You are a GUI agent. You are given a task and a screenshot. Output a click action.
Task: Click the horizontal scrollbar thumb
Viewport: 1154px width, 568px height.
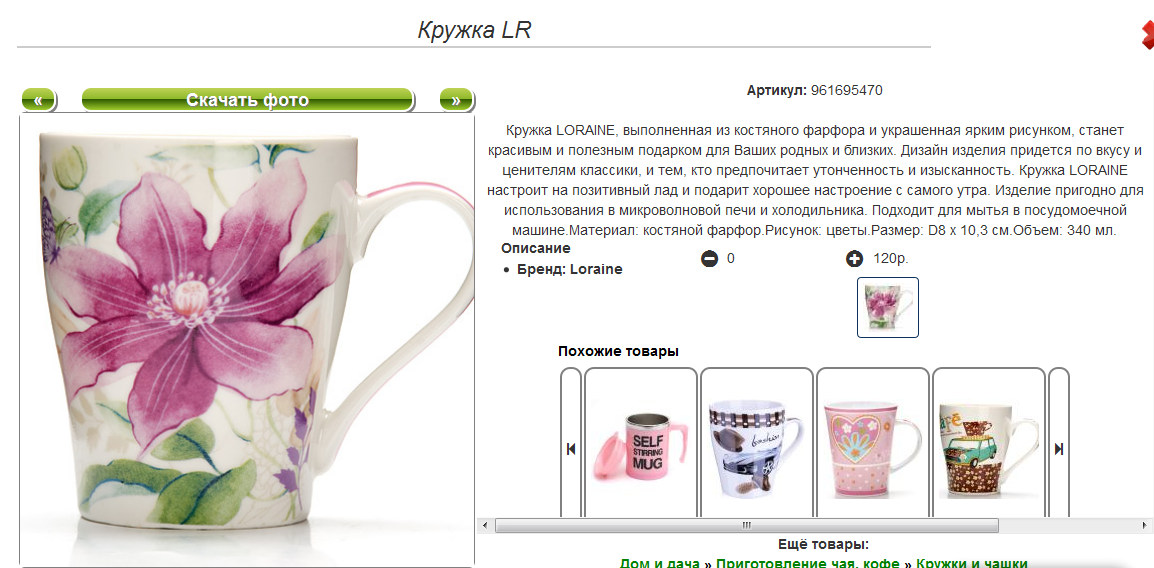[747, 525]
